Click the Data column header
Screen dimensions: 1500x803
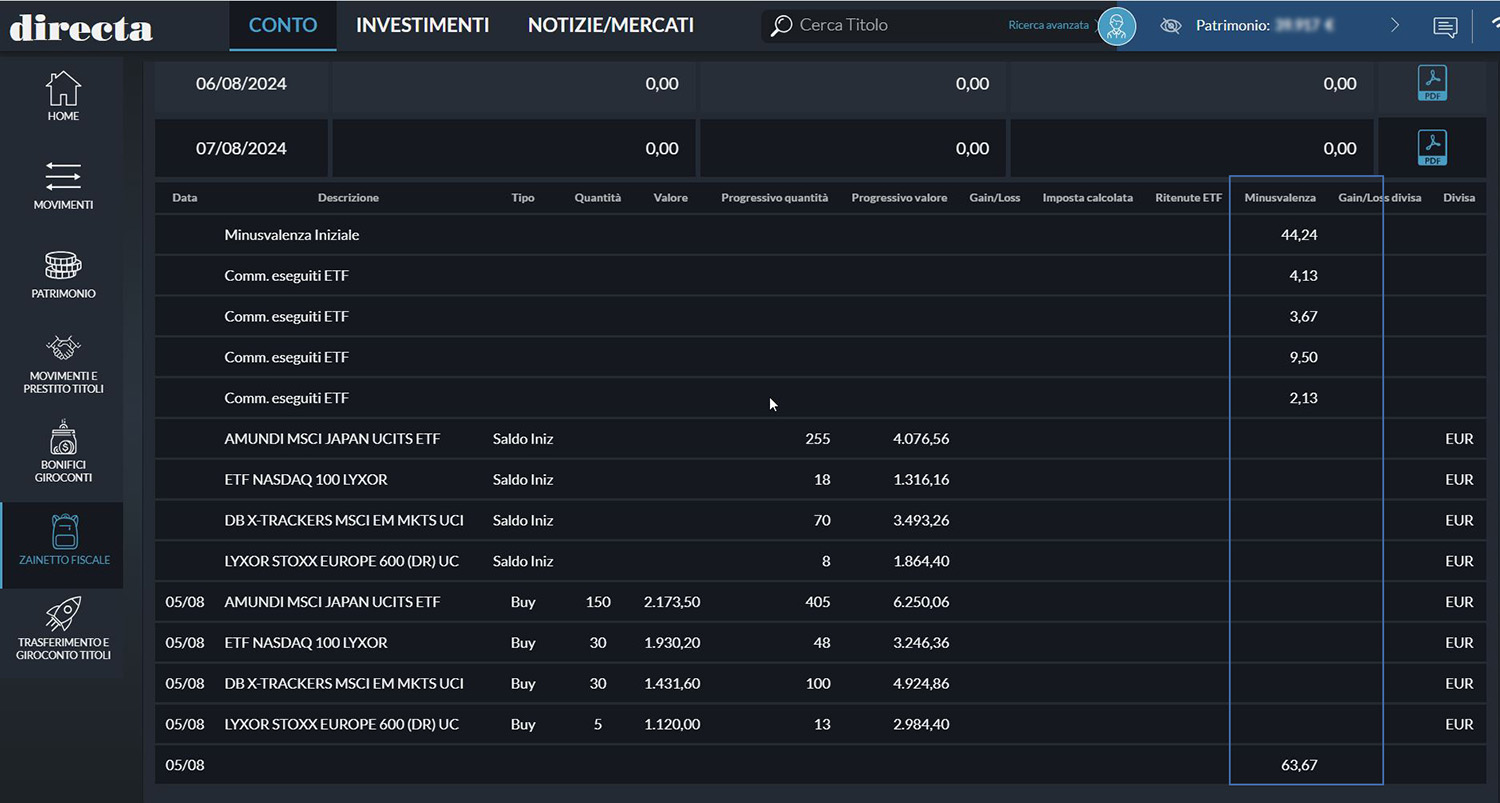[x=185, y=198]
